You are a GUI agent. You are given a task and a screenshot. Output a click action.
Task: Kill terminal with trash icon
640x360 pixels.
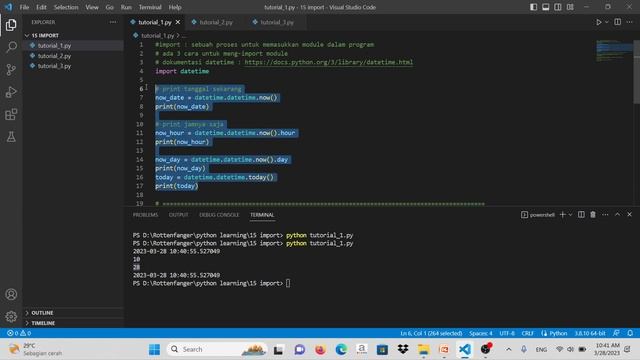(593, 215)
